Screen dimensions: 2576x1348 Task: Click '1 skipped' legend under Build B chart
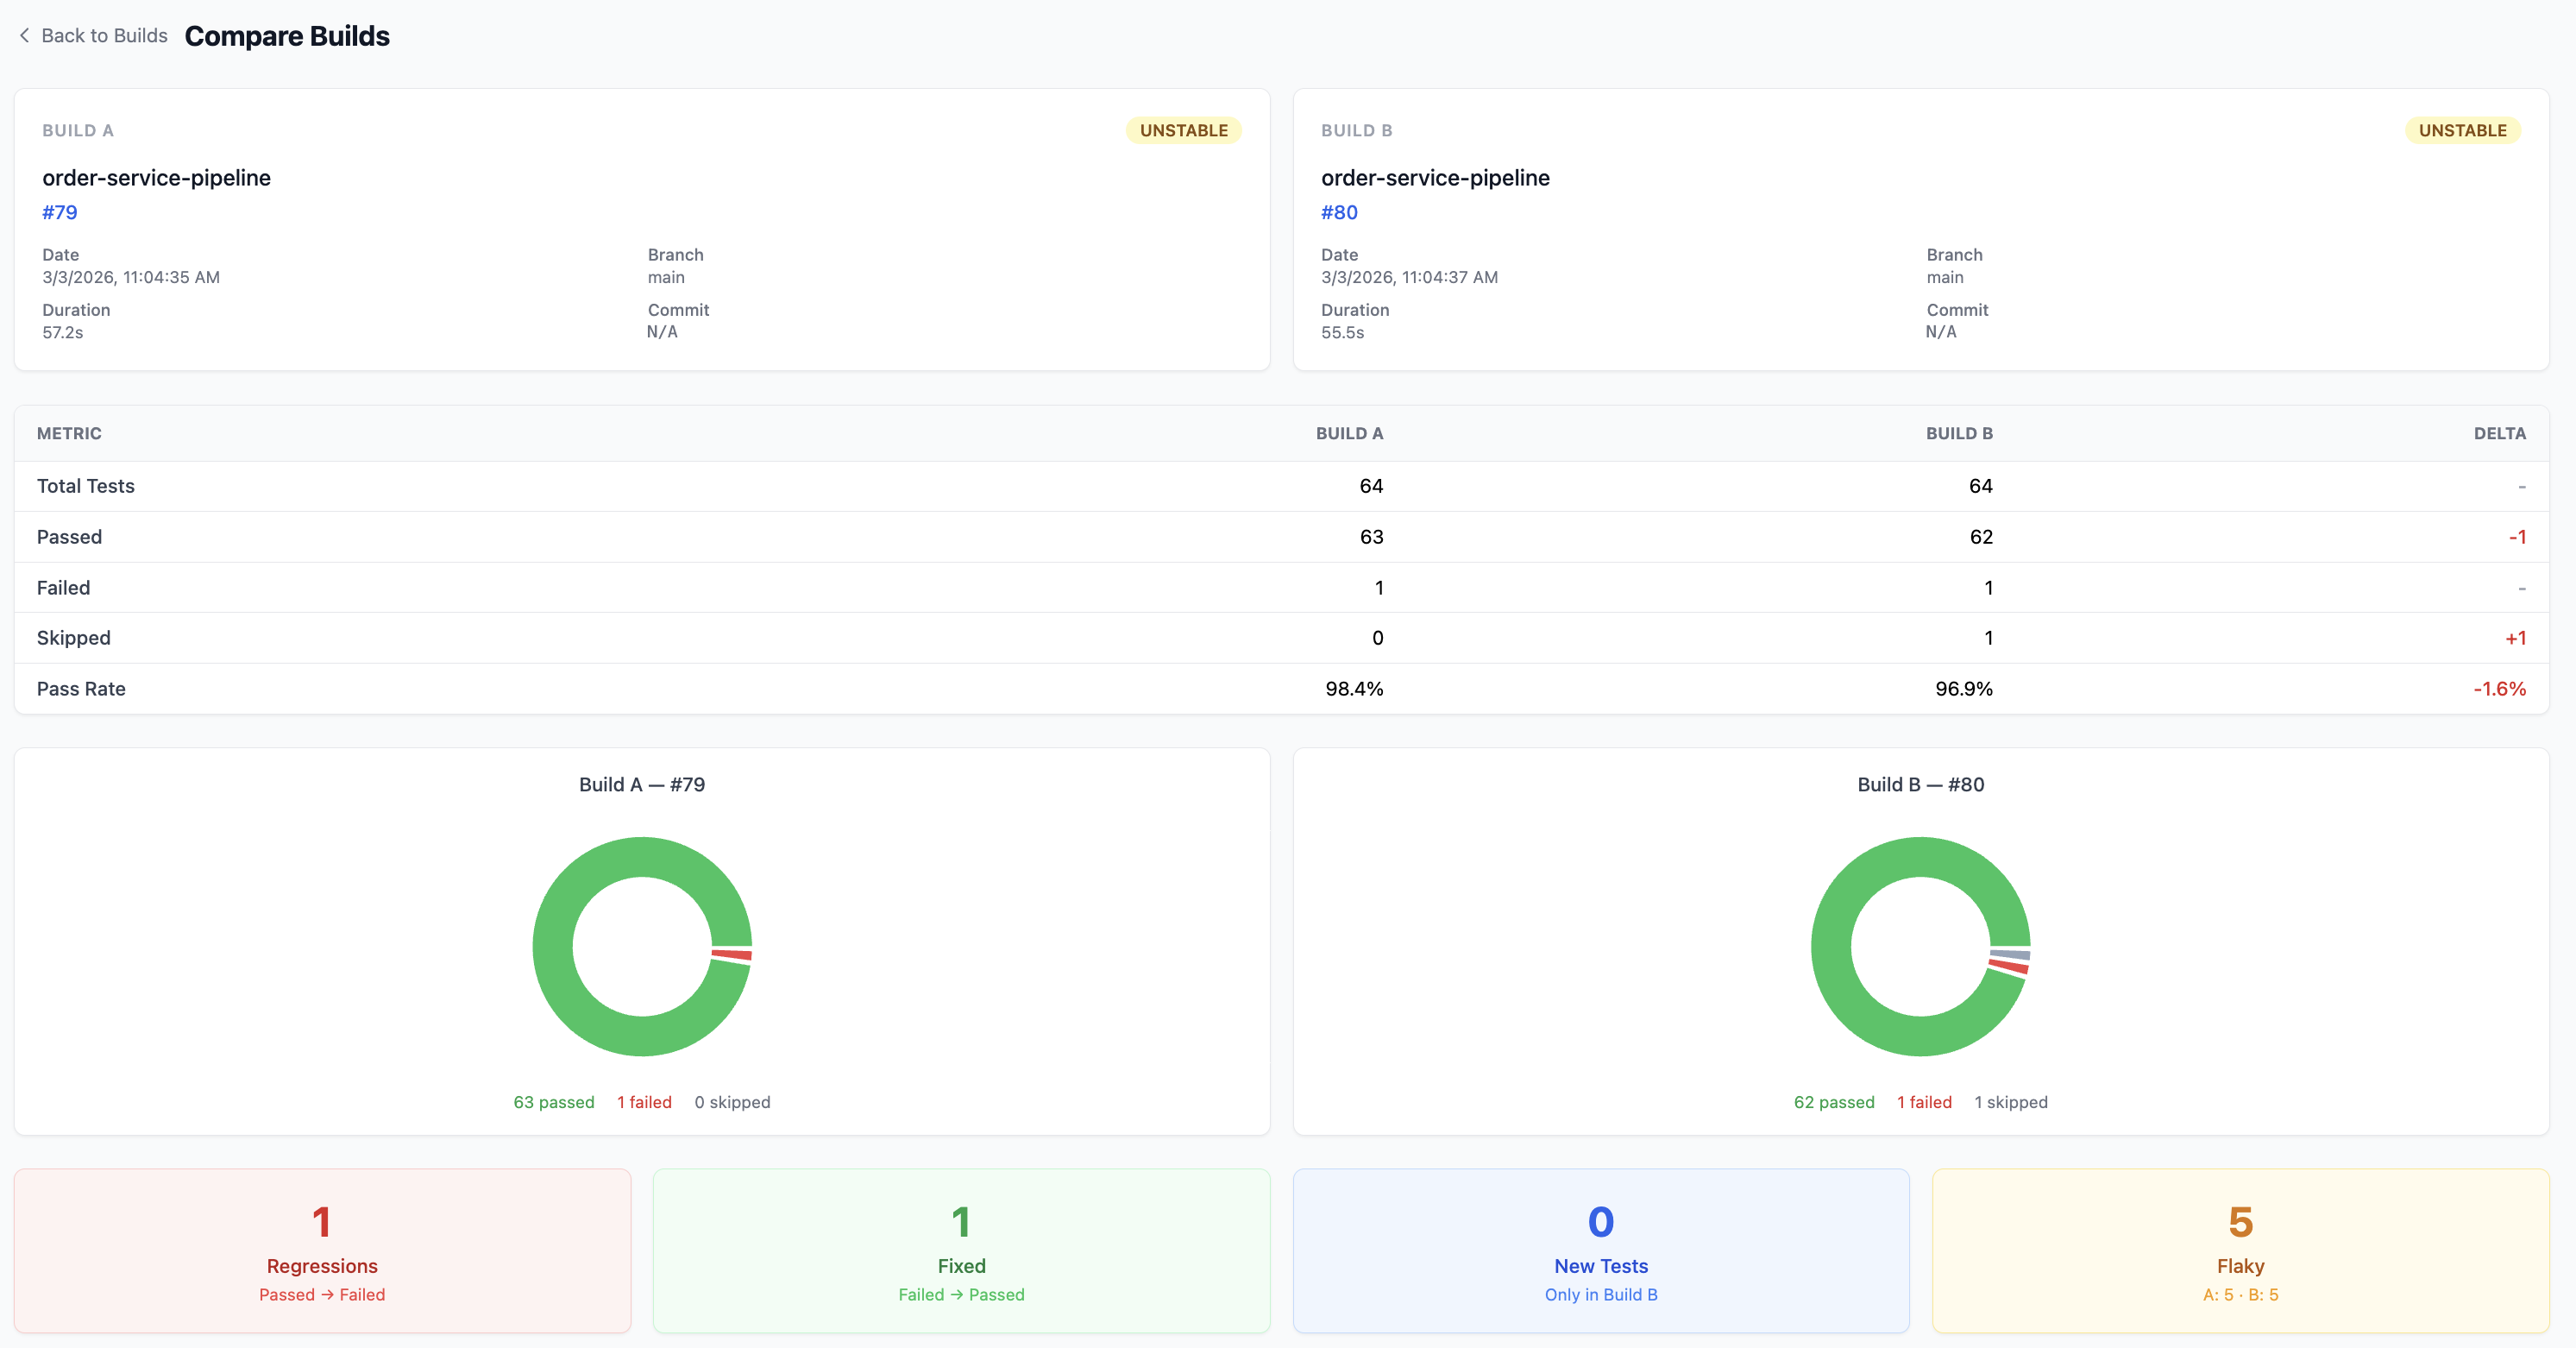(x=2010, y=1102)
